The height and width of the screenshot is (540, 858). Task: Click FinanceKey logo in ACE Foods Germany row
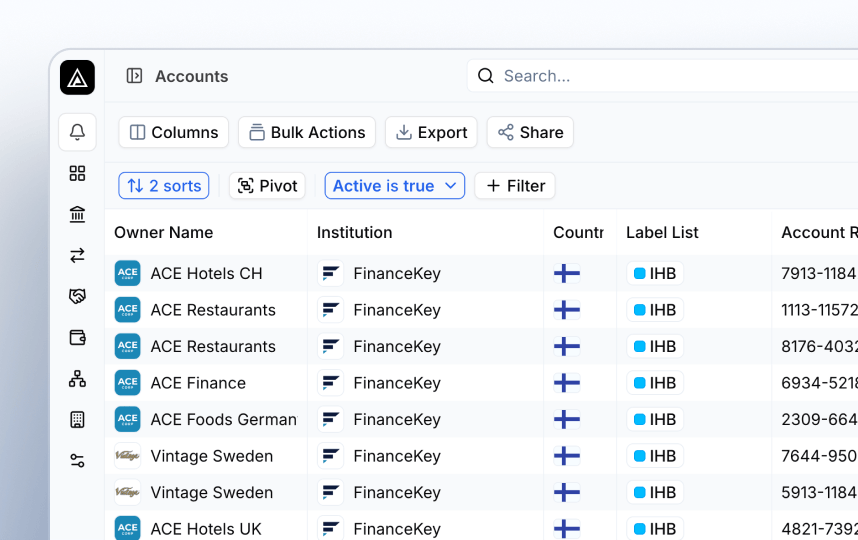click(331, 419)
